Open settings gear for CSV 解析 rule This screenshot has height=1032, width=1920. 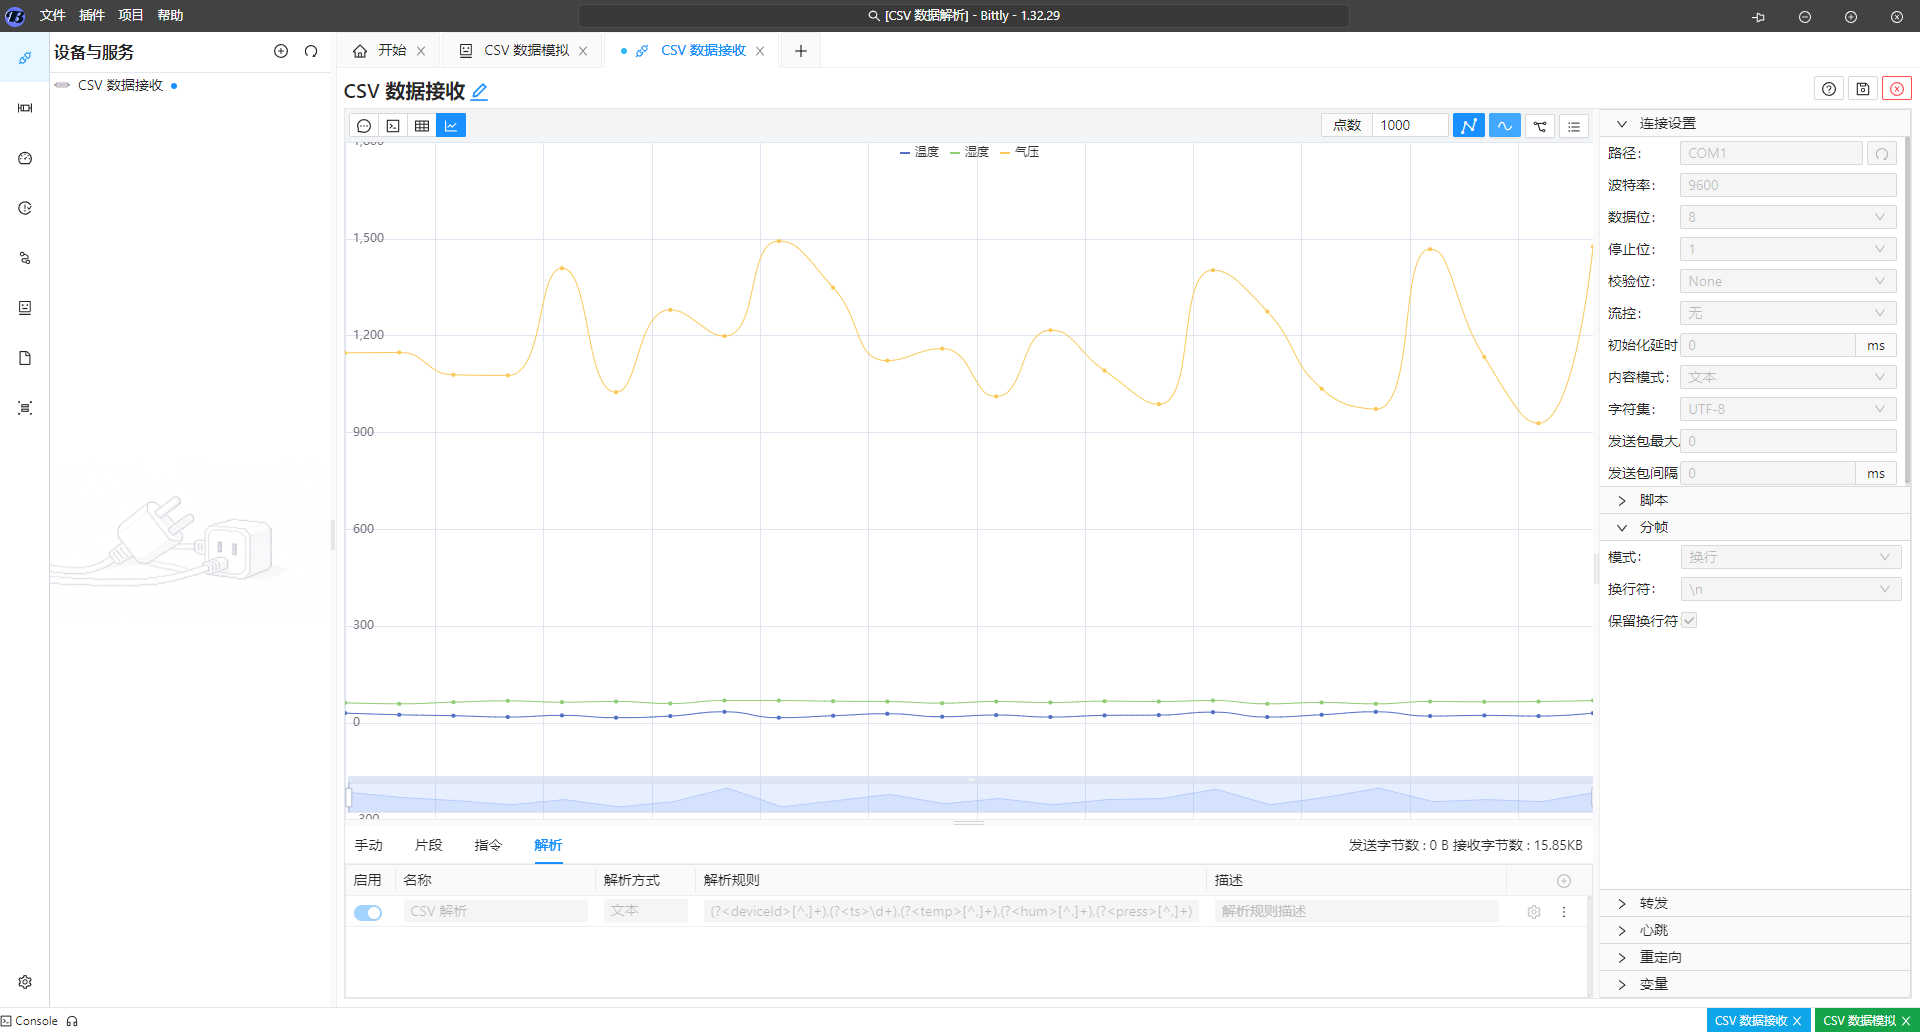[x=1533, y=912]
